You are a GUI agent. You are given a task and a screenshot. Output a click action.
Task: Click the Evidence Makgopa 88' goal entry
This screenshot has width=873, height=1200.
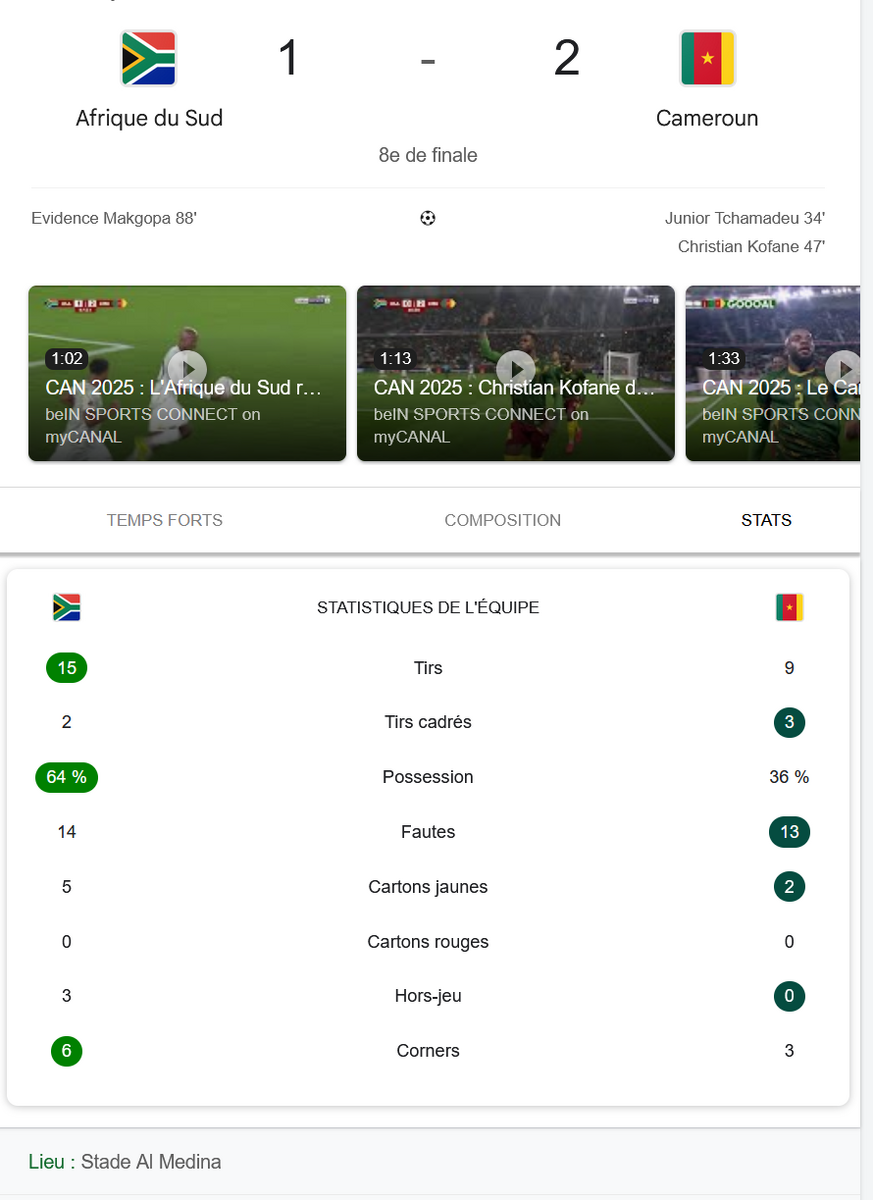[114, 218]
